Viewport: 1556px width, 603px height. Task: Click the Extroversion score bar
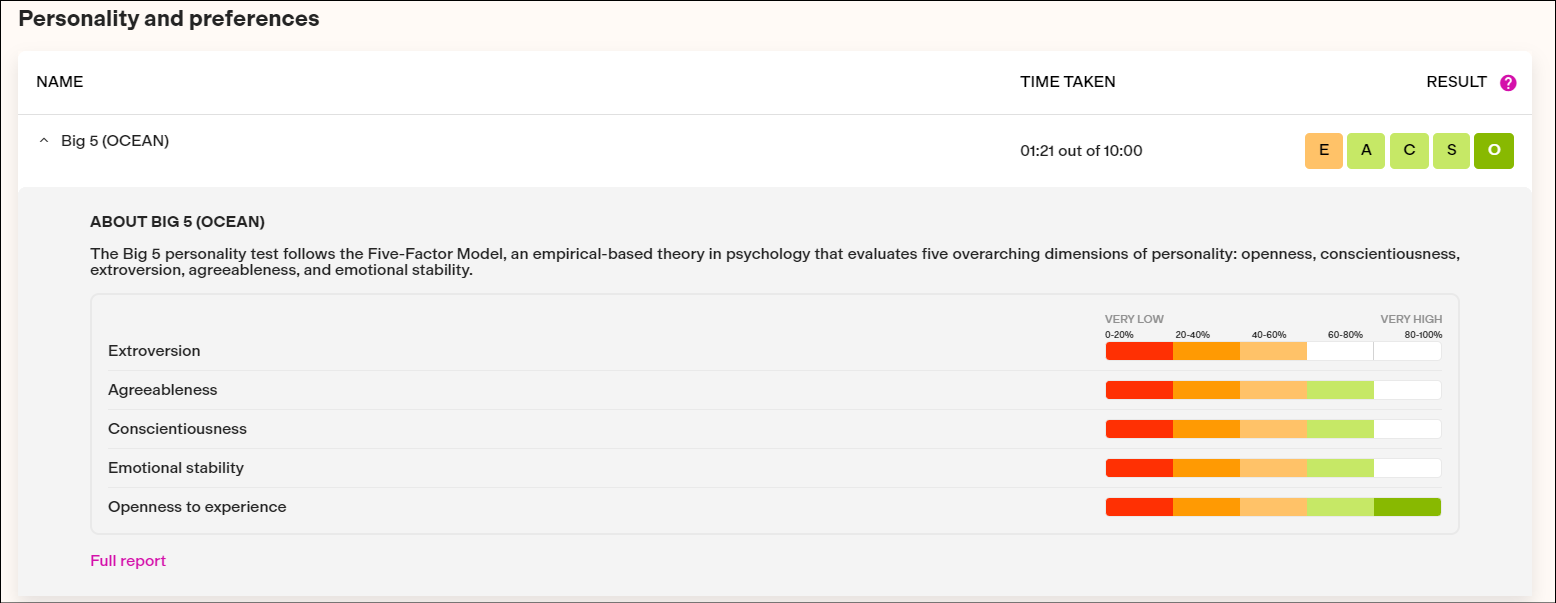[x=1272, y=351]
